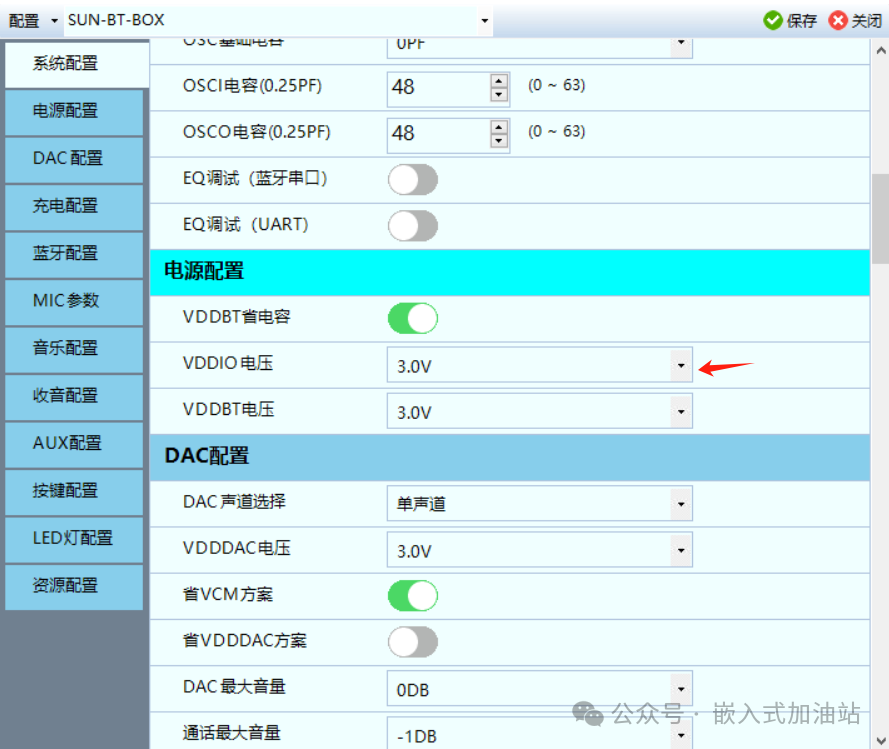Open the 配置 menu dropdown arrow

[x=54, y=21]
